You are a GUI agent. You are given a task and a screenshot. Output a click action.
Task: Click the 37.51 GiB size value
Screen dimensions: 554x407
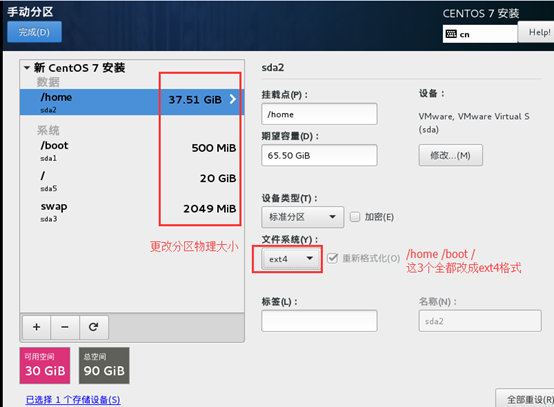coord(195,100)
